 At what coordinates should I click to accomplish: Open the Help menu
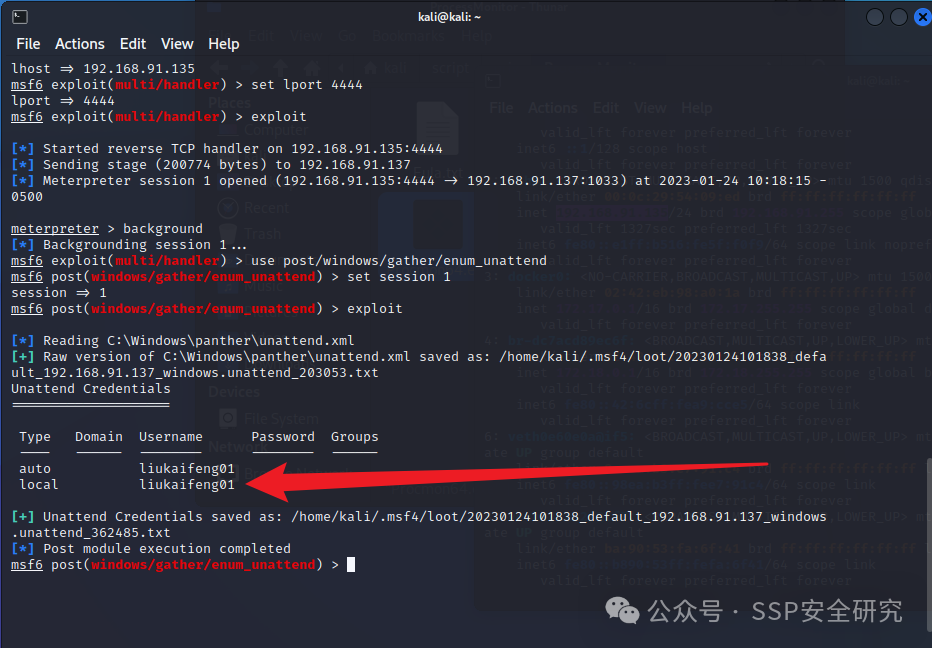pyautogui.click(x=223, y=44)
